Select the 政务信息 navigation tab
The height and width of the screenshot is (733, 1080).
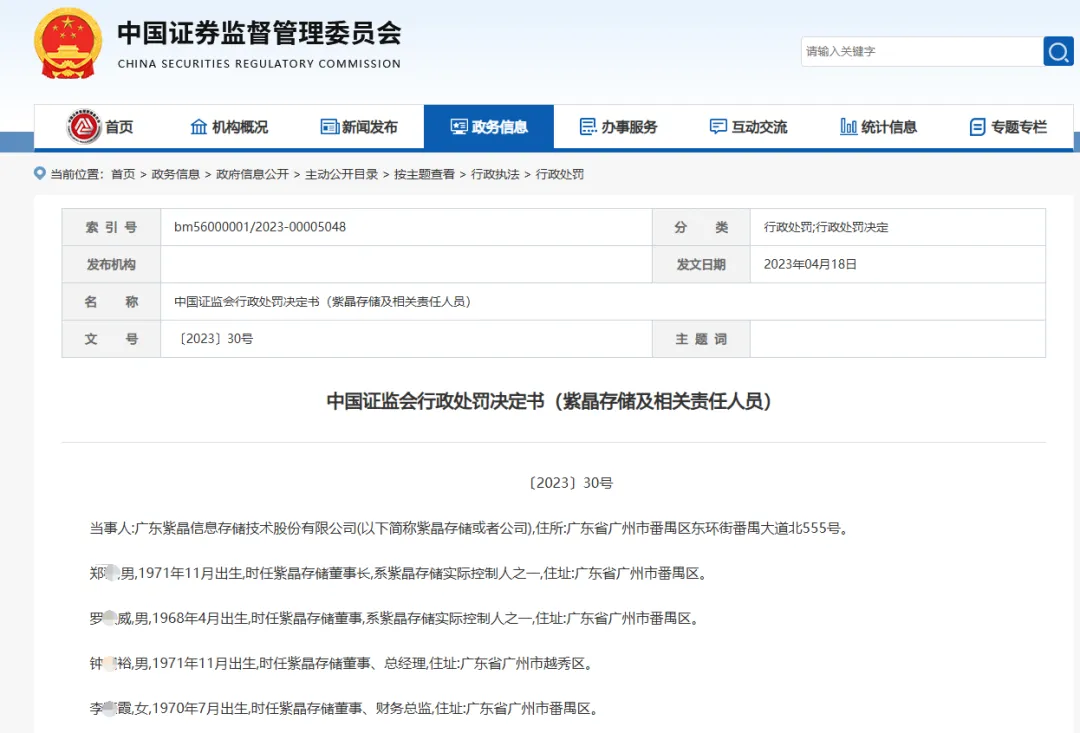click(489, 127)
